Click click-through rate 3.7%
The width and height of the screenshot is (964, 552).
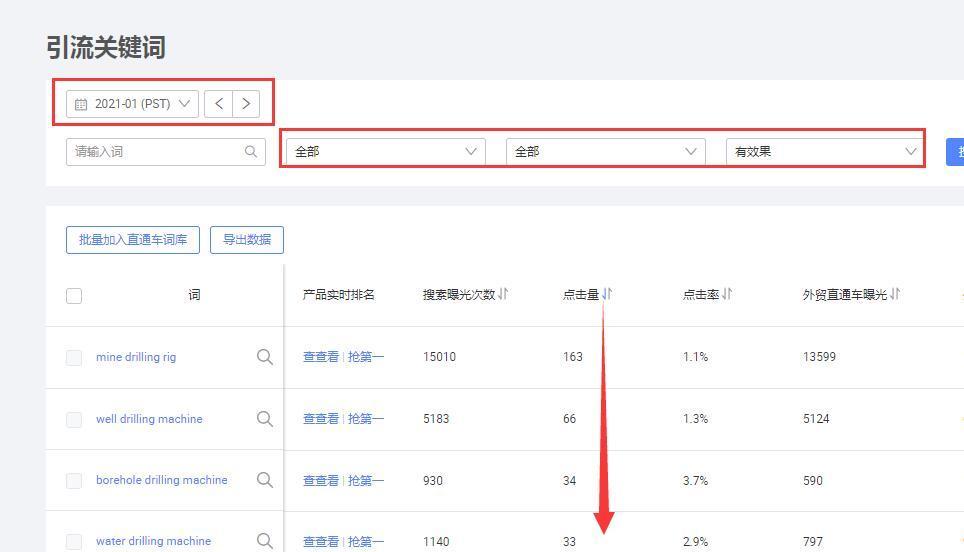695,481
